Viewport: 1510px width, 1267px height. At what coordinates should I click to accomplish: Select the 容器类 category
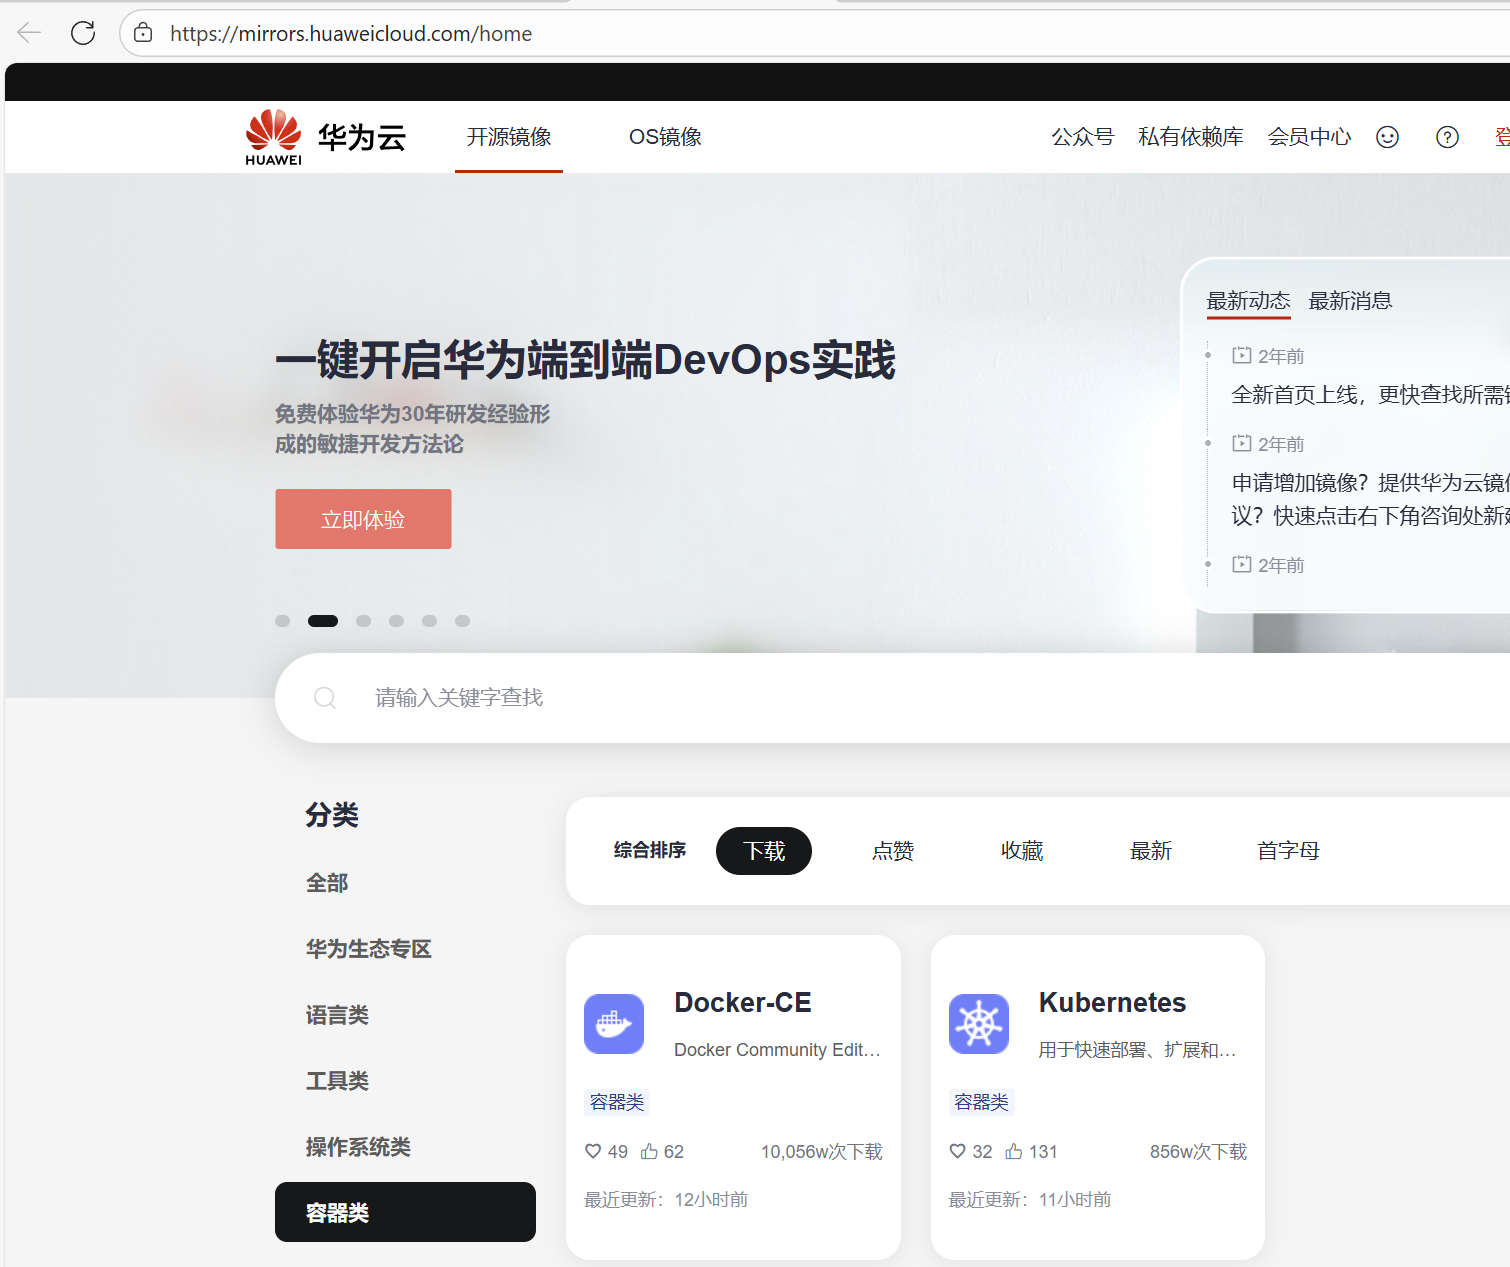tap(405, 1212)
